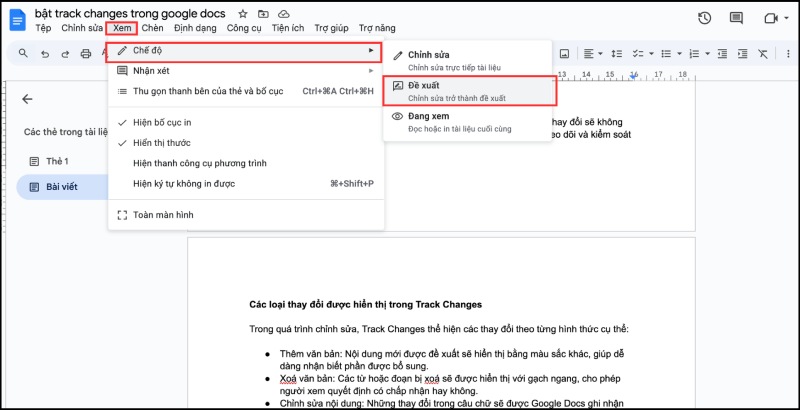
Task: Click the bulleted list icon
Action: [666, 53]
